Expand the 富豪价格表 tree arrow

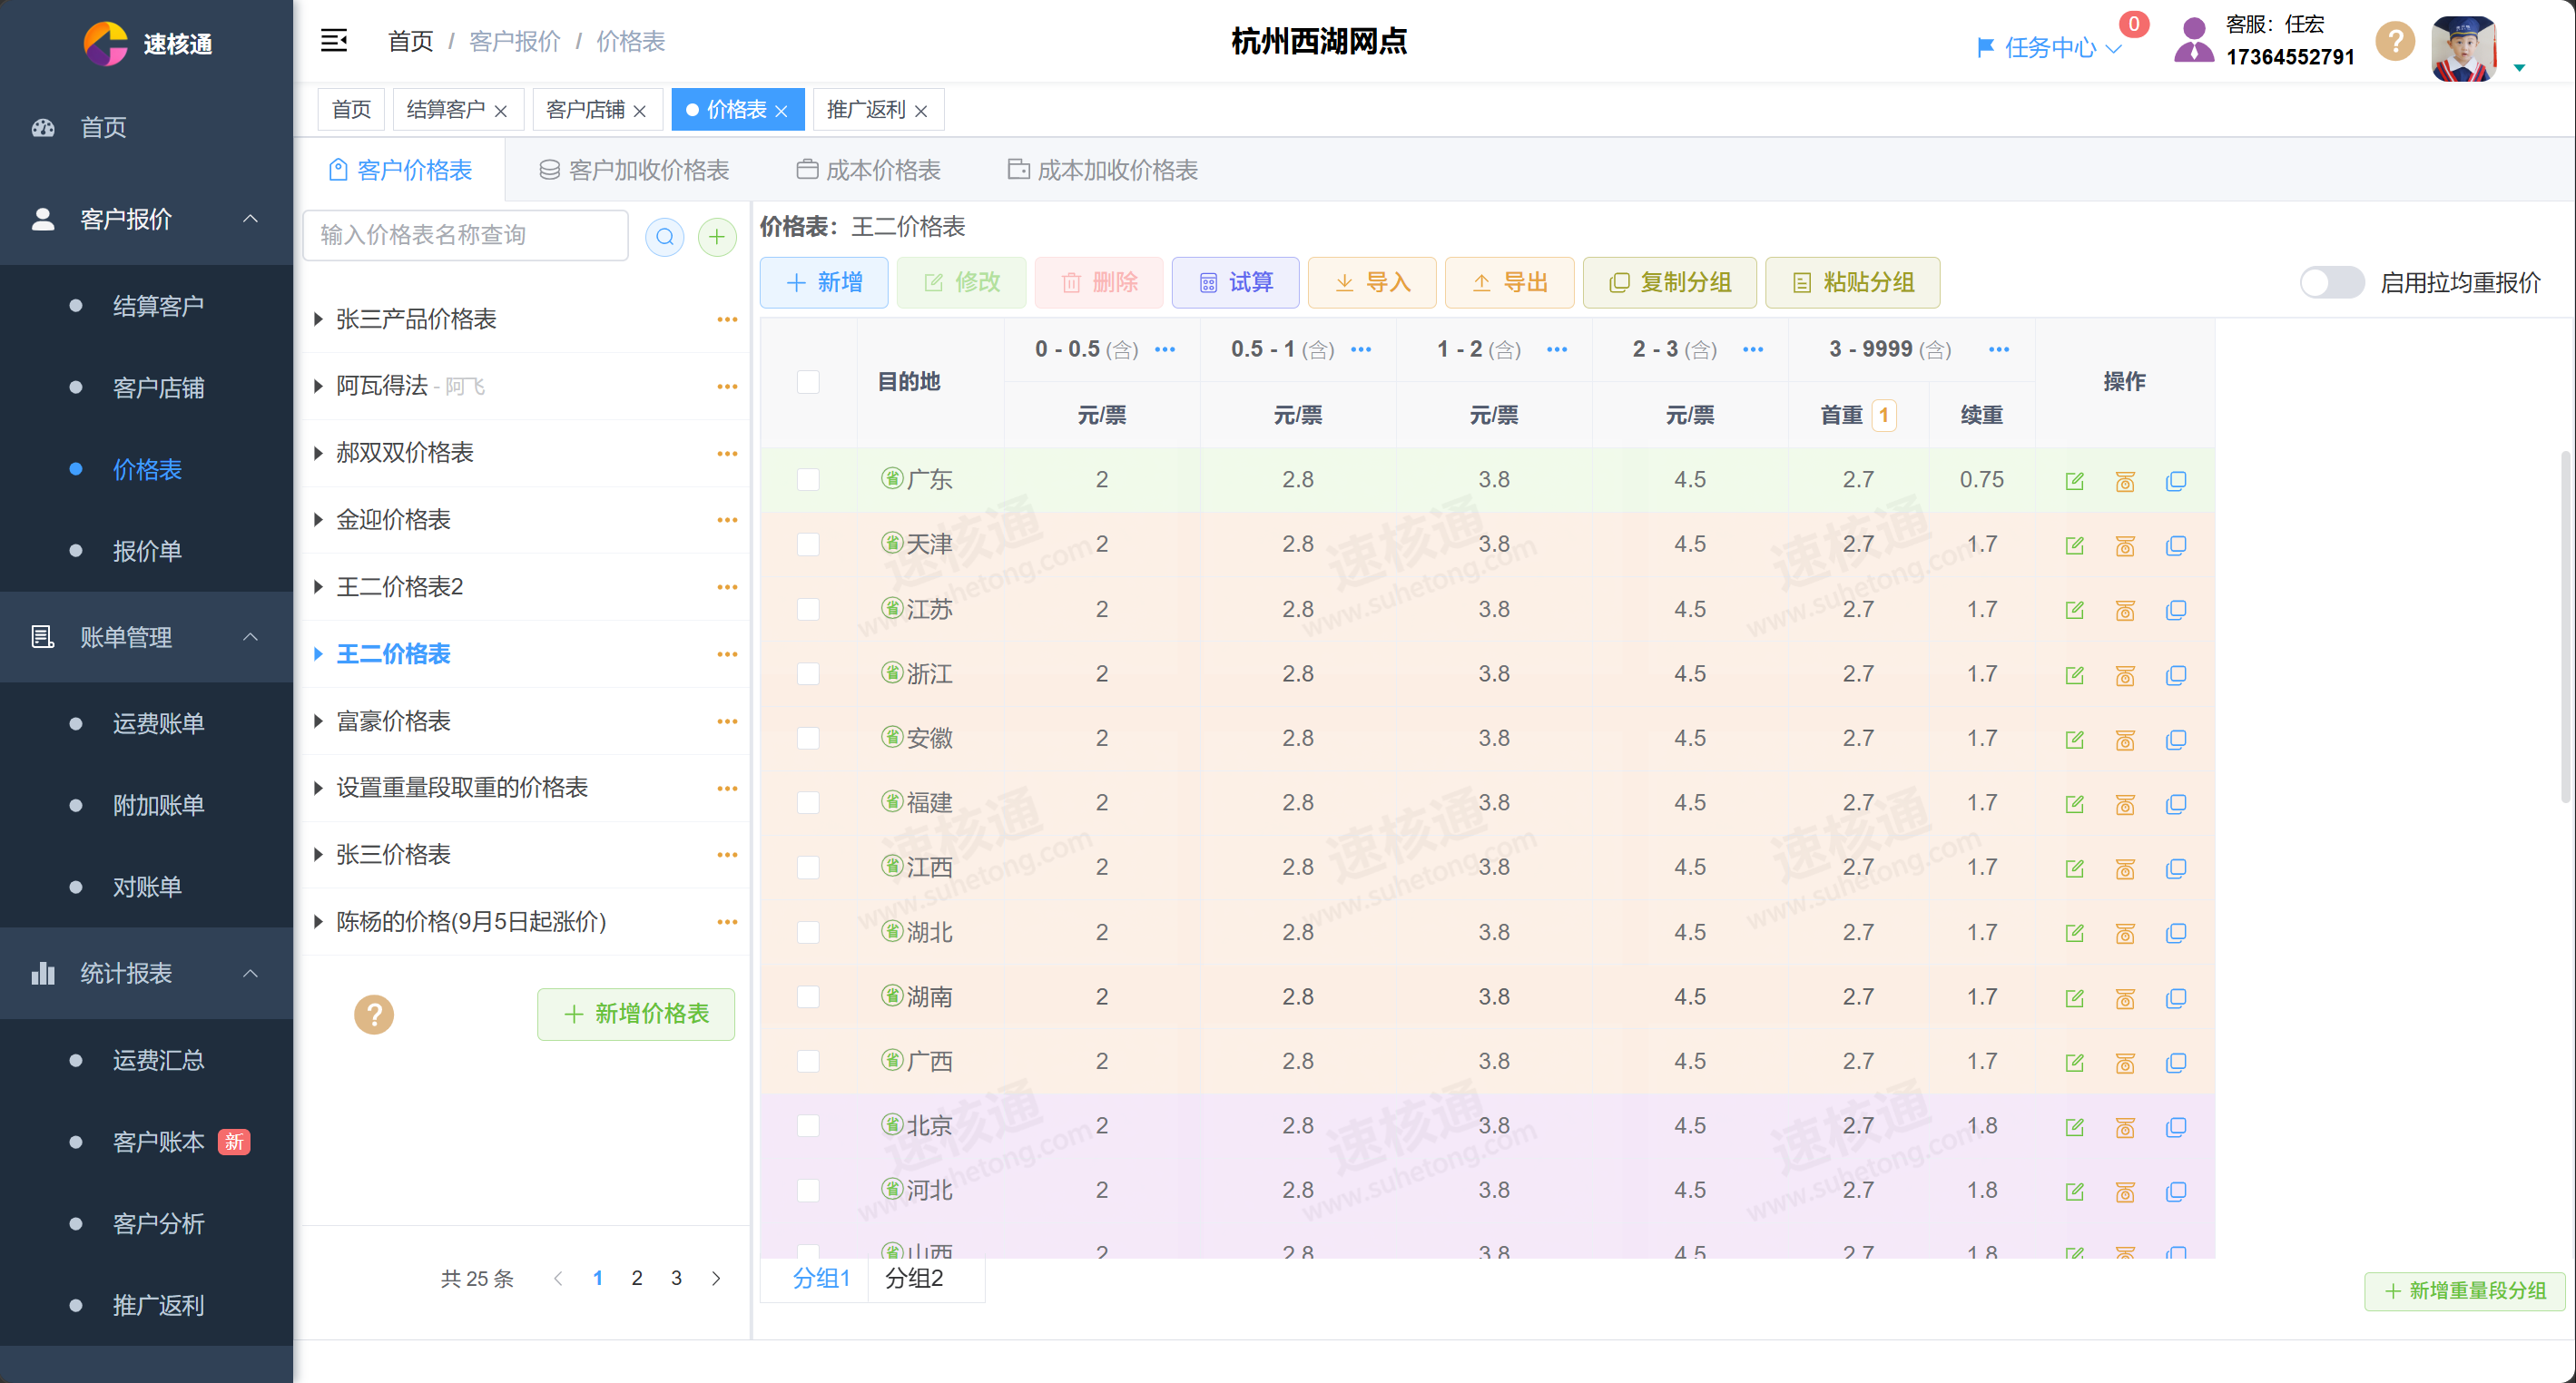(x=318, y=721)
